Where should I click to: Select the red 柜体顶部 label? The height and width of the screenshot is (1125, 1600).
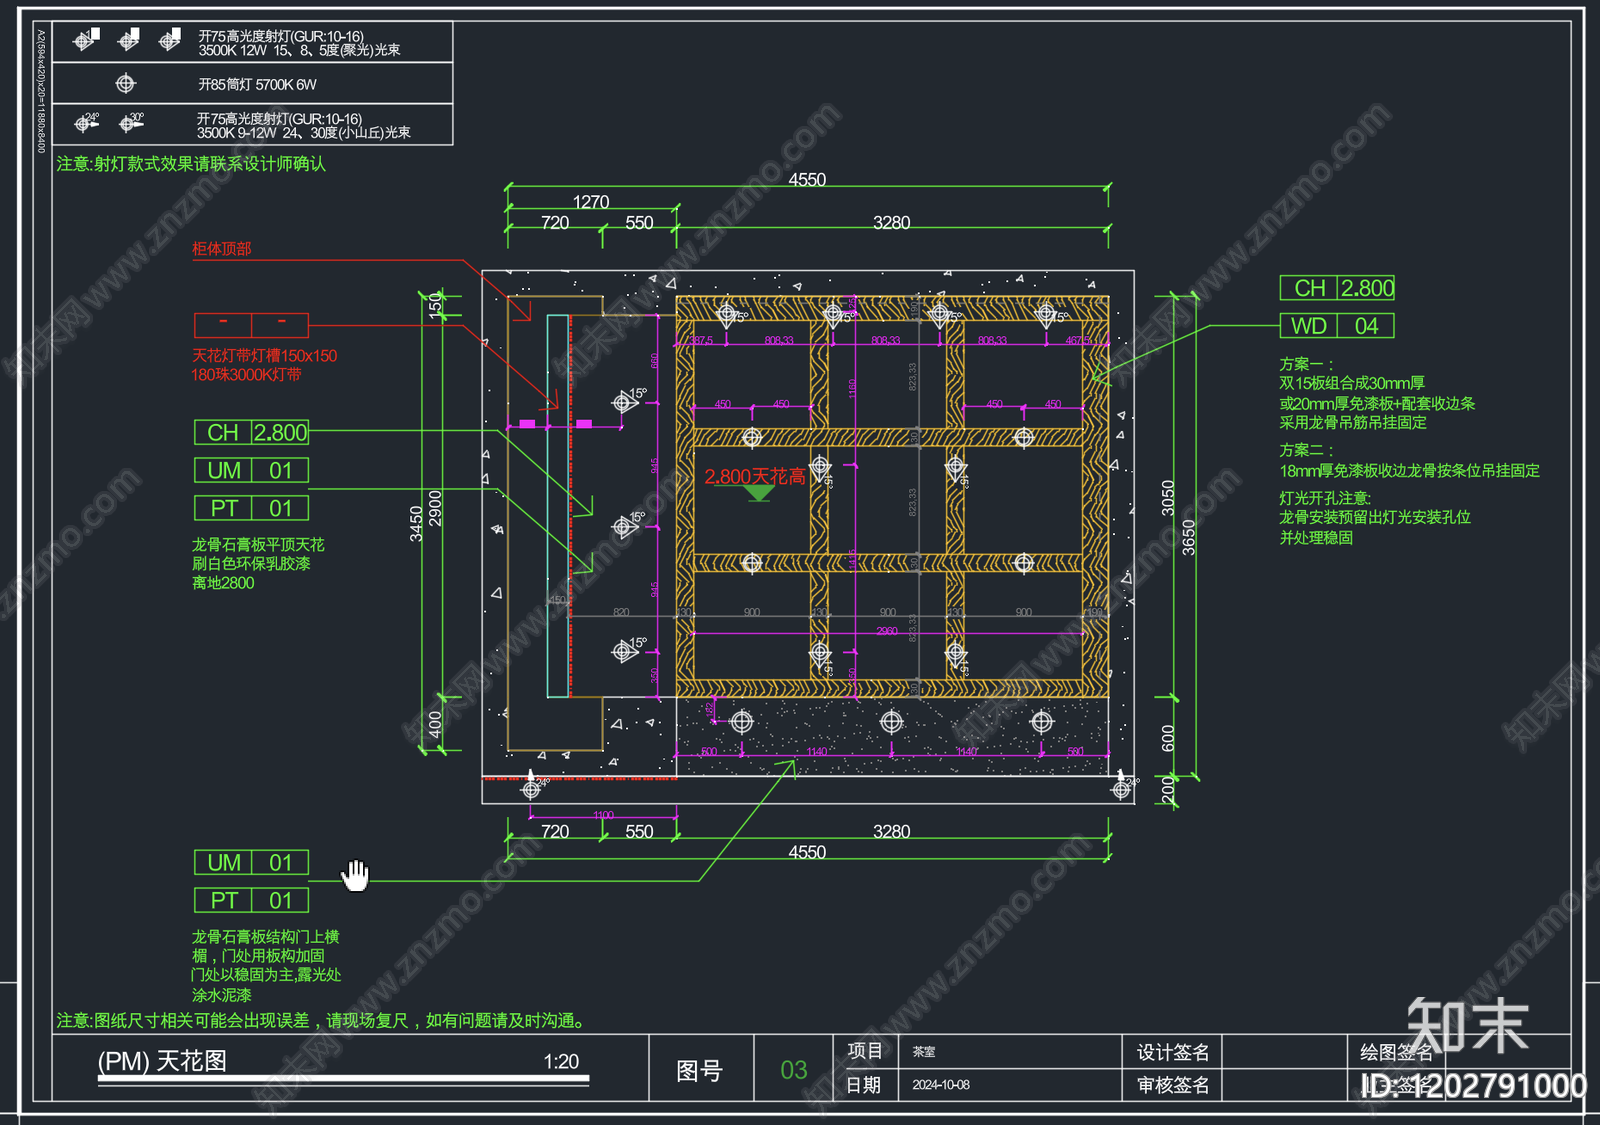coord(222,249)
